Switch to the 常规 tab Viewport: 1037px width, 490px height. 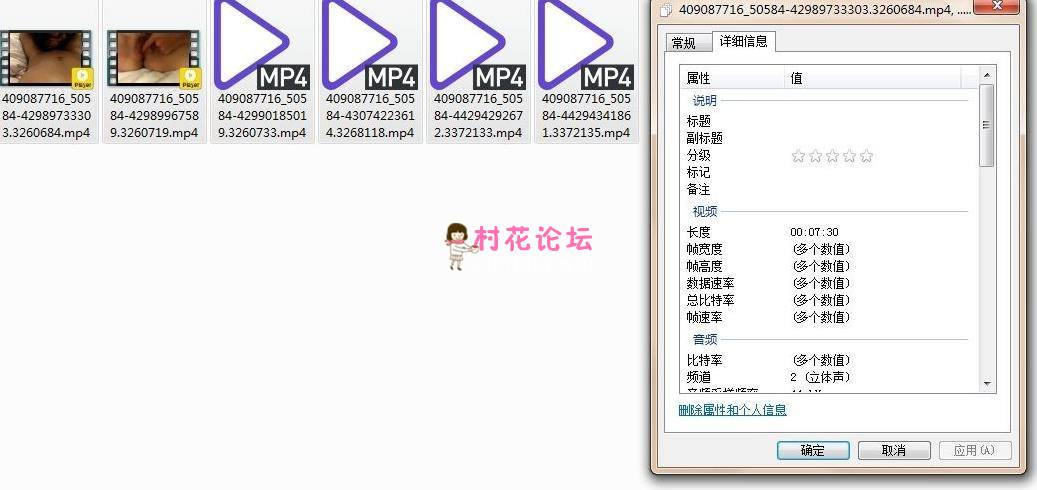tap(684, 43)
